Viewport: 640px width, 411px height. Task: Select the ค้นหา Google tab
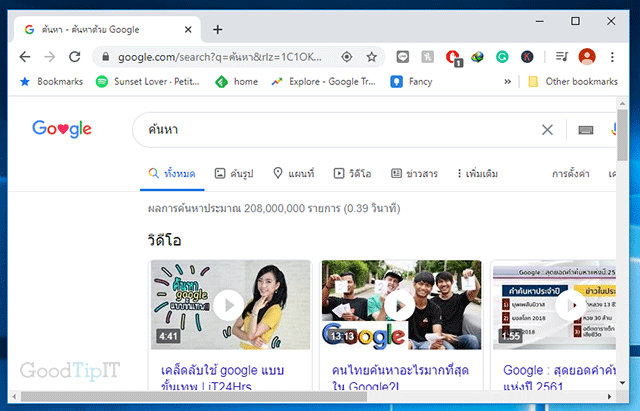coord(108,29)
